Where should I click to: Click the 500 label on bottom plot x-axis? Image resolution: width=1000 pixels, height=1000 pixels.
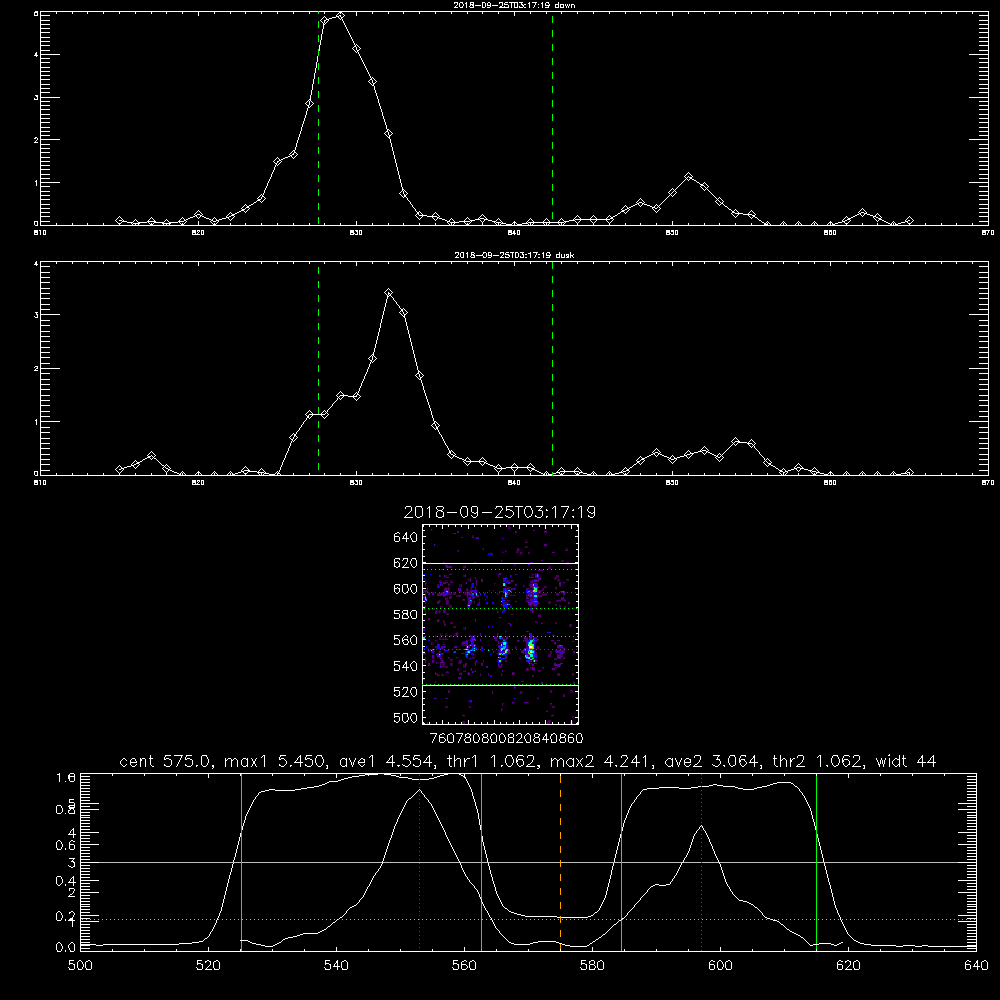coord(80,966)
